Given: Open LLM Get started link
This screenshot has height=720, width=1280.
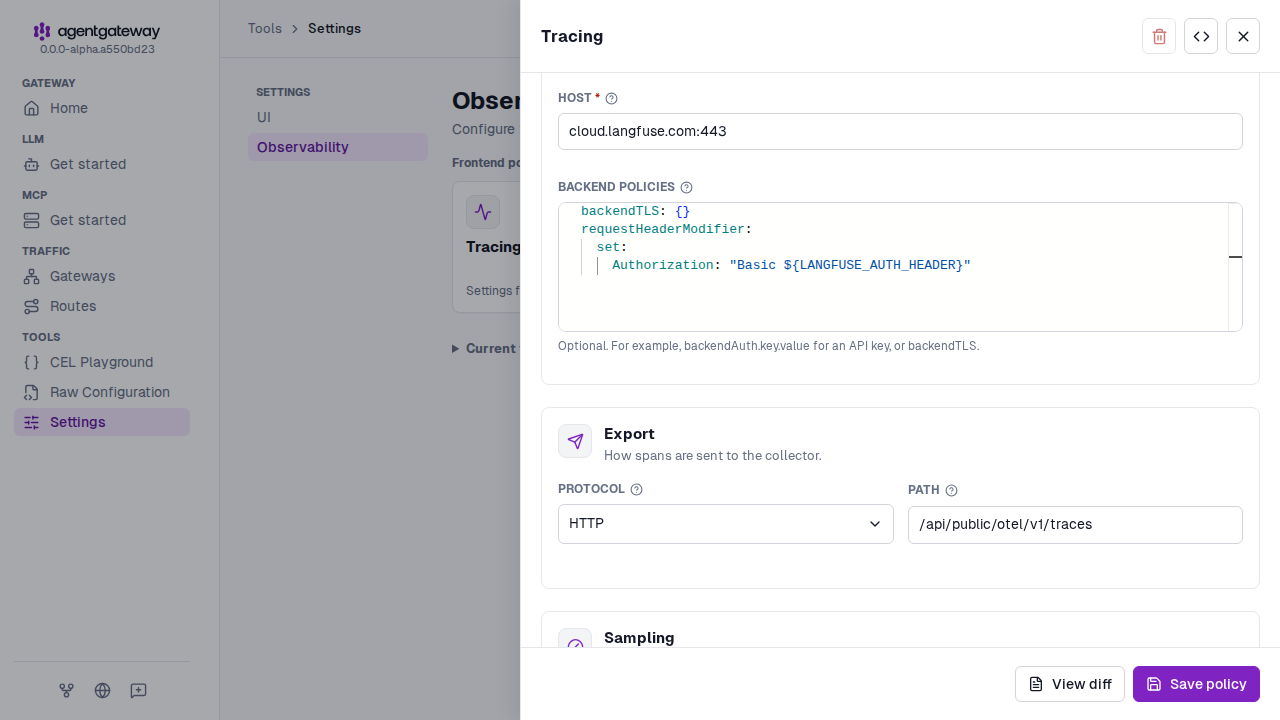Looking at the screenshot, I should pyautogui.click(x=102, y=164).
